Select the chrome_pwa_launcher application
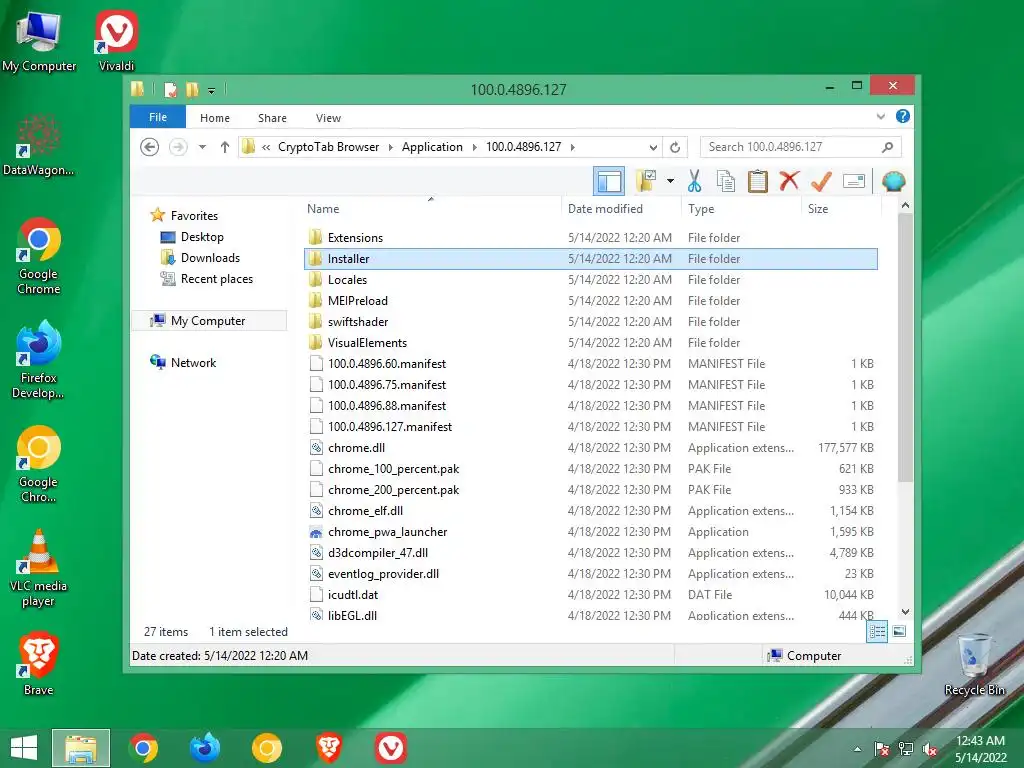 [388, 532]
